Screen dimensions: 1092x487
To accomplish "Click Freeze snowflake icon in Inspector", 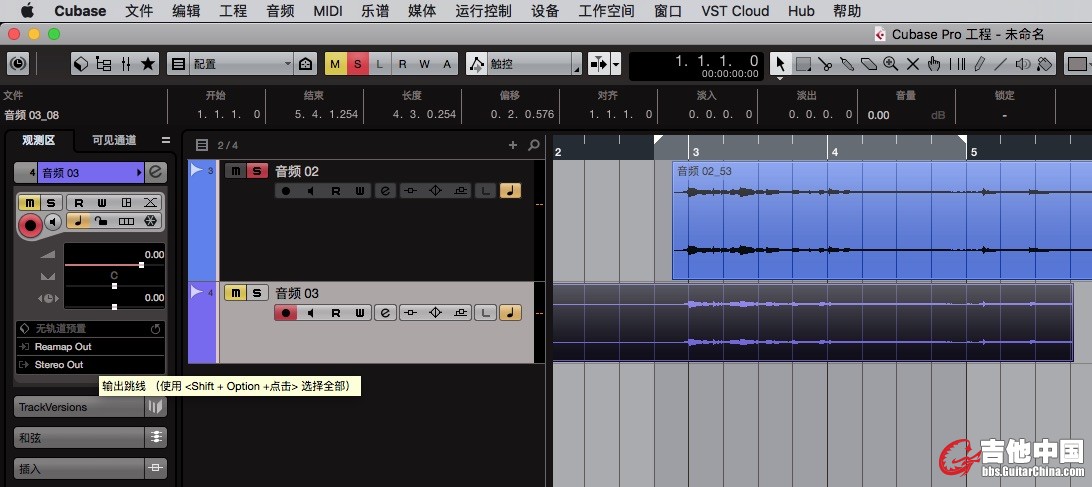I will pos(149,221).
